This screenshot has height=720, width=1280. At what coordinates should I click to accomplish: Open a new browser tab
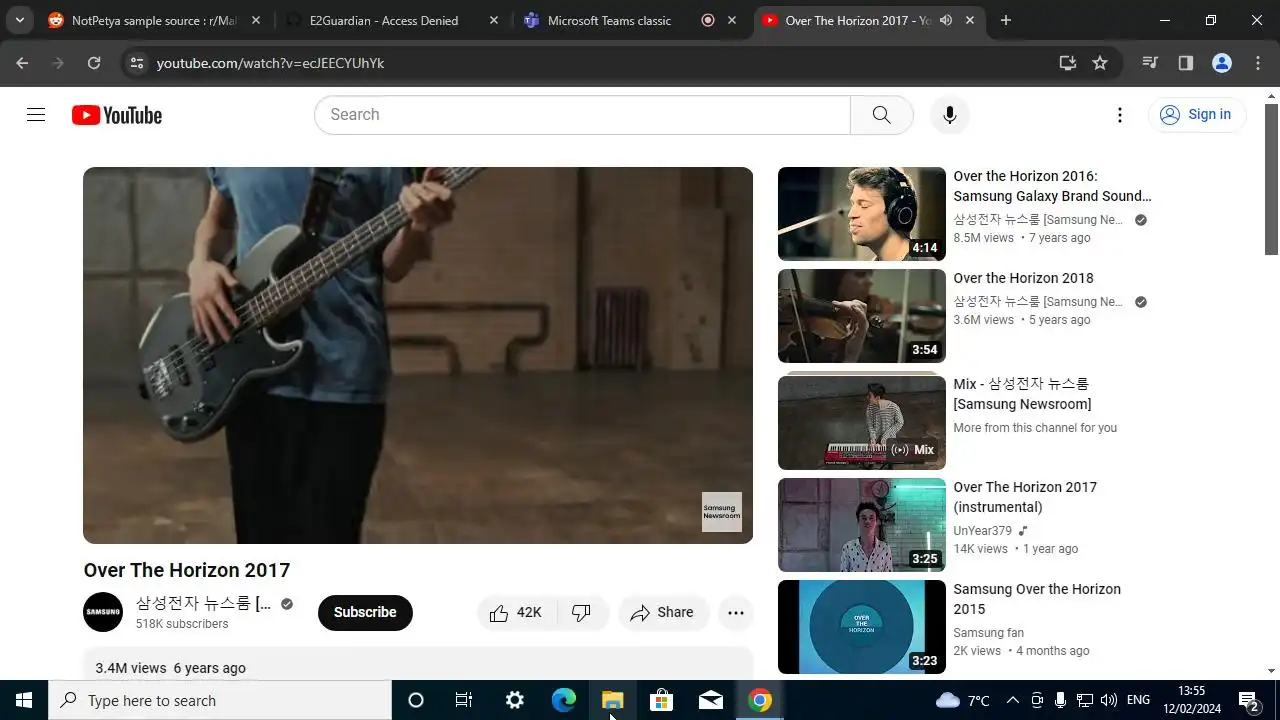pos(1006,20)
